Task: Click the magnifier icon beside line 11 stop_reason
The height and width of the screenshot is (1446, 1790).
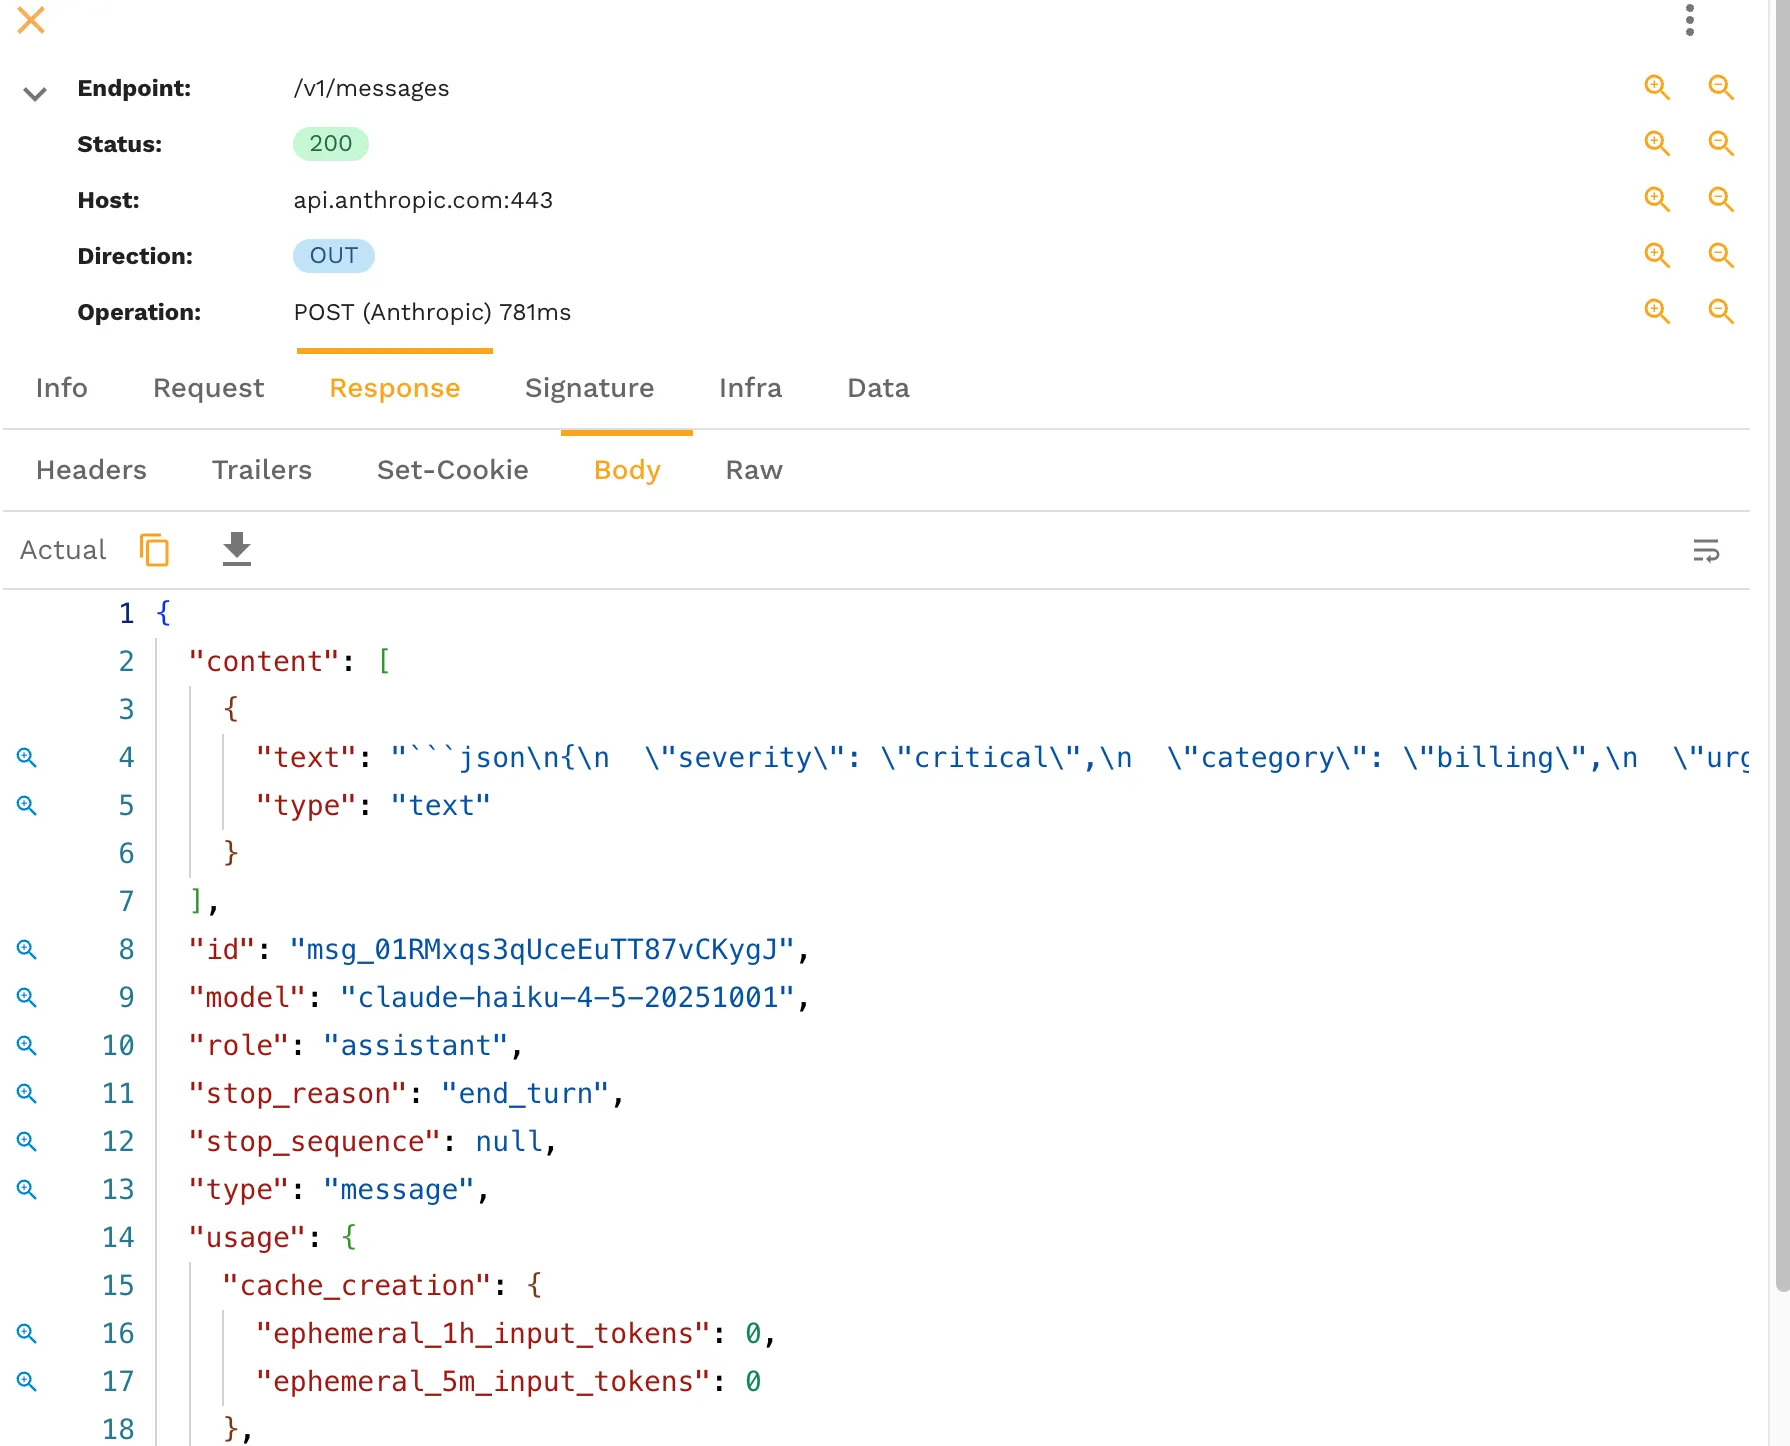Action: [x=27, y=1093]
